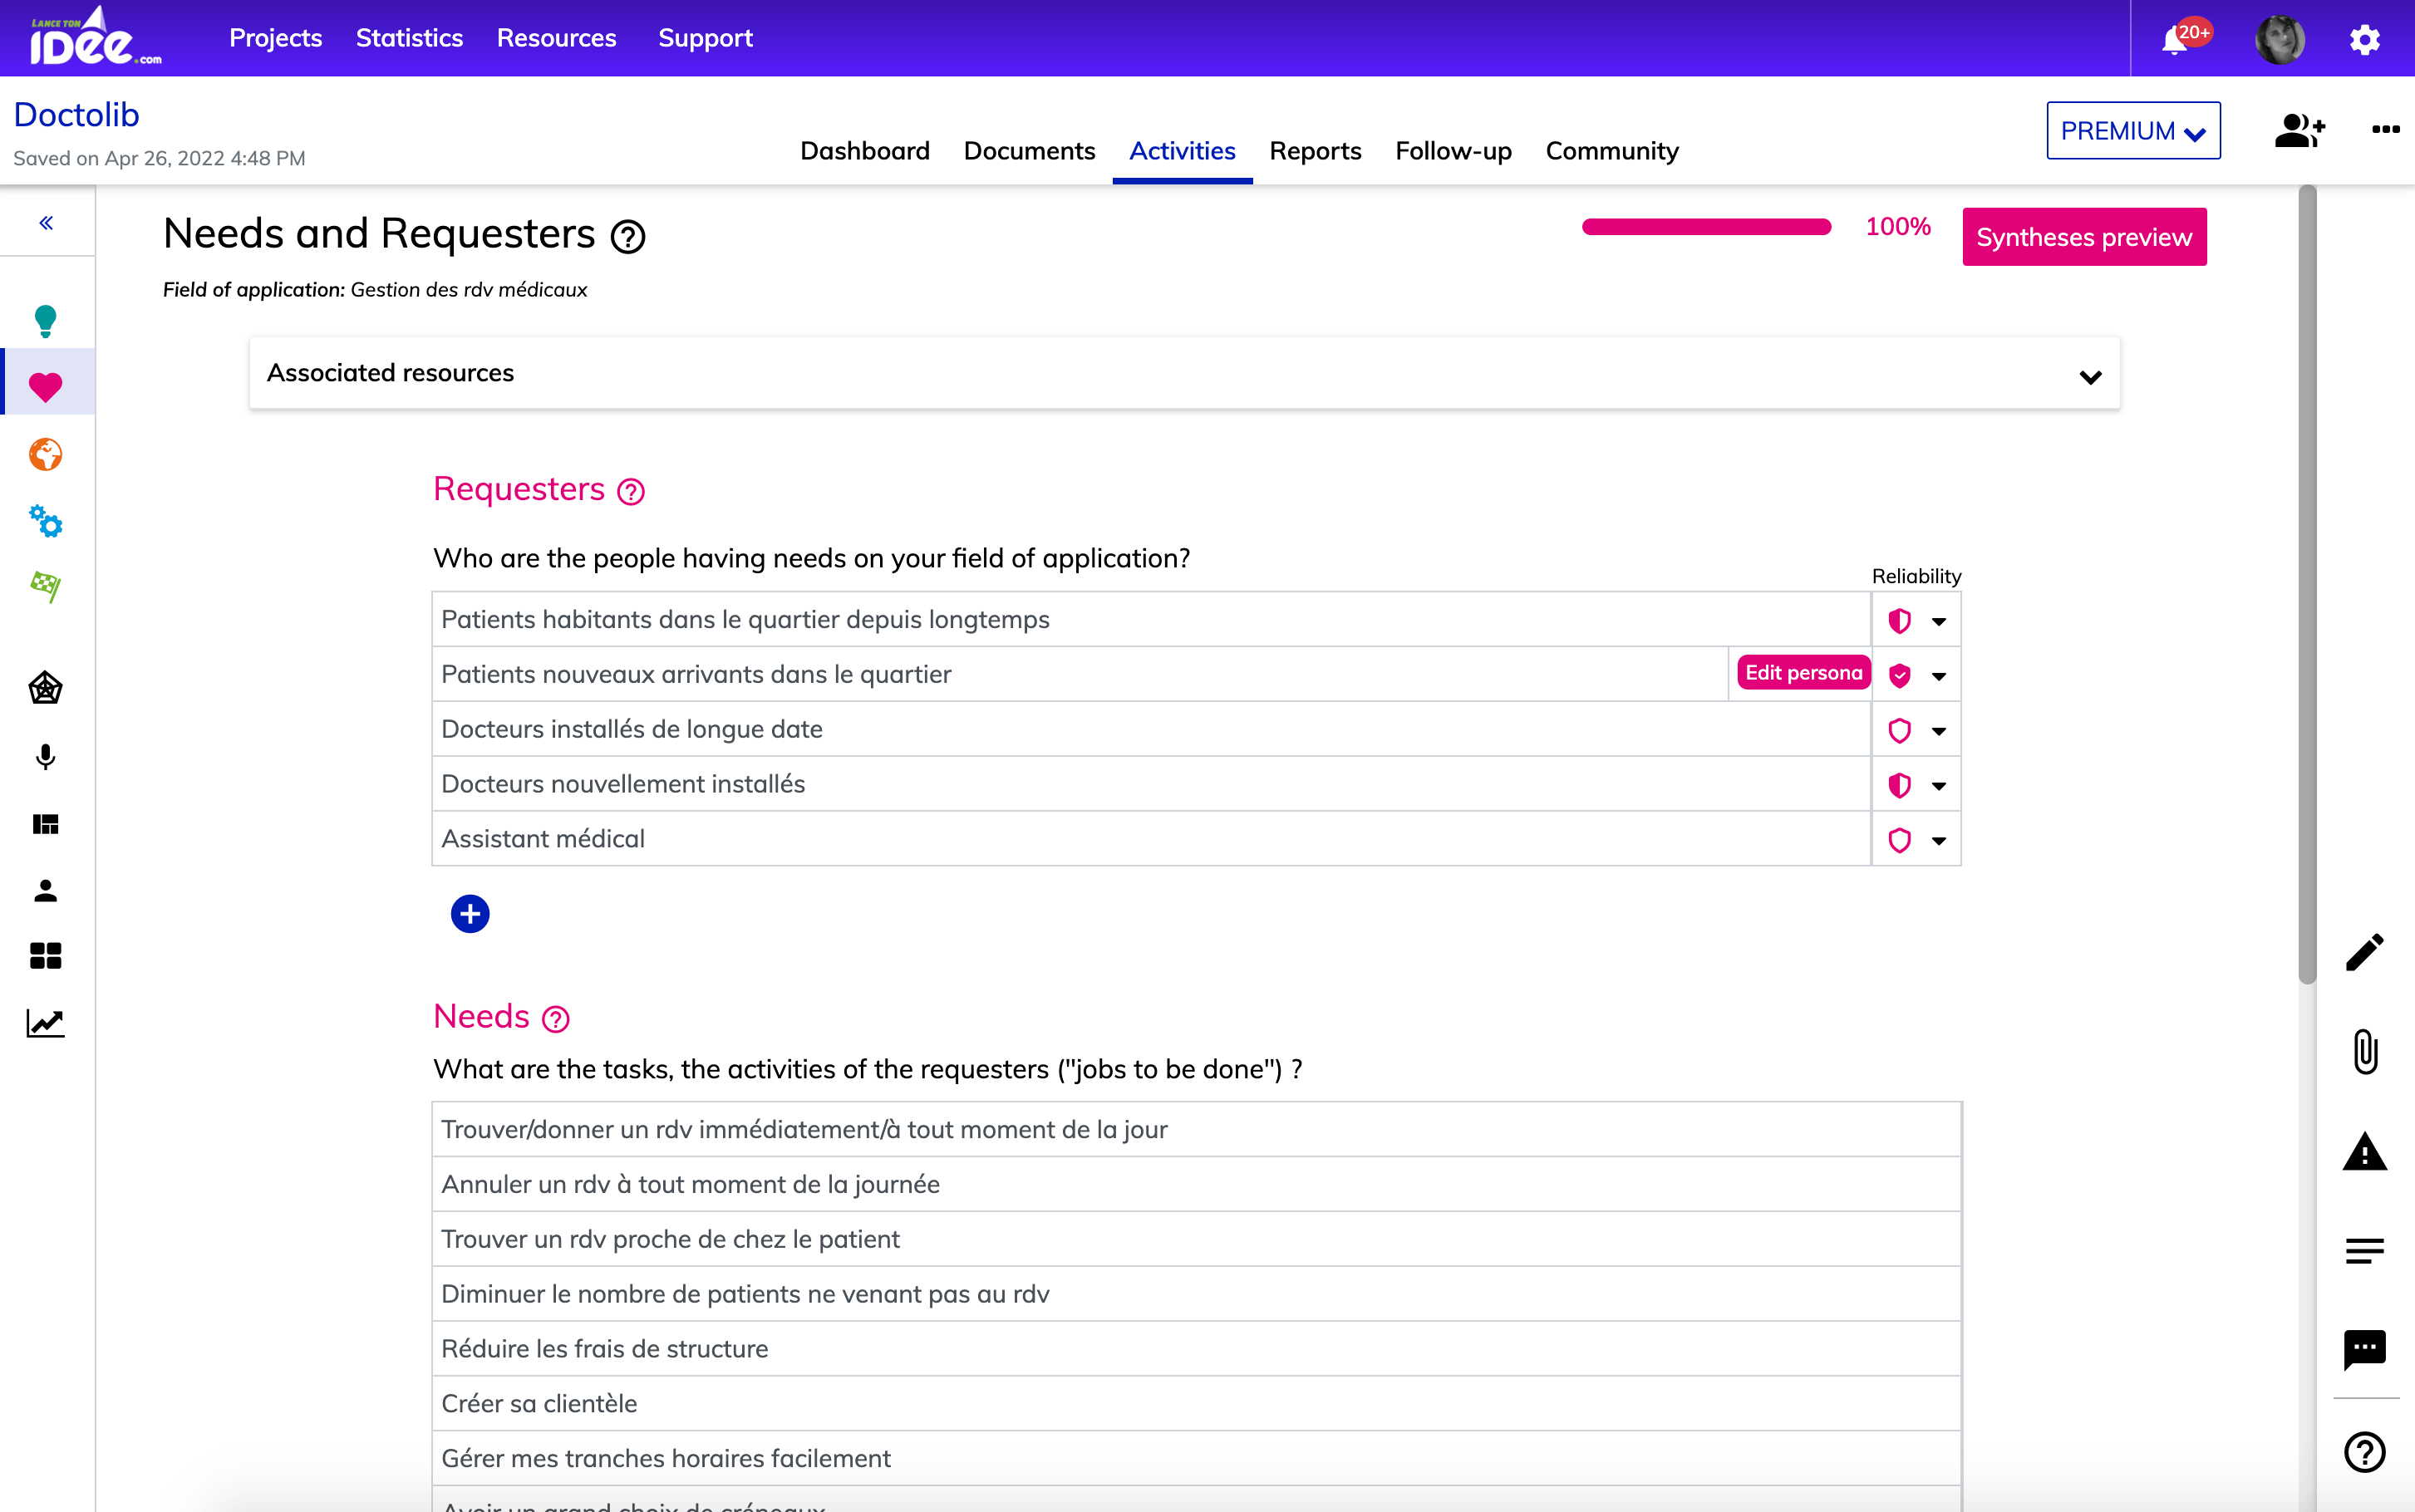Expand the Associated resources panel
This screenshot has height=1512, width=2415.
tap(1184, 373)
